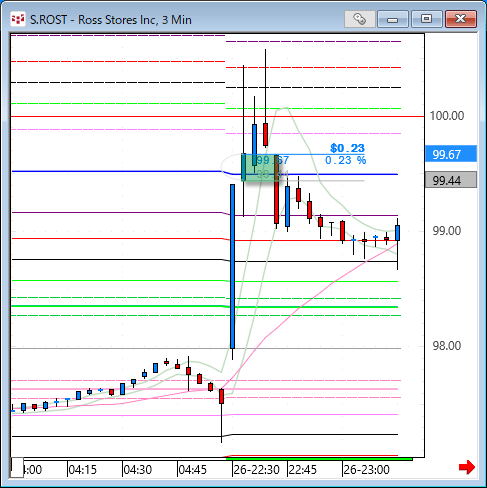This screenshot has width=487, height=488.
Task: Click the 26-23:00 time axis marker
Action: point(366,470)
